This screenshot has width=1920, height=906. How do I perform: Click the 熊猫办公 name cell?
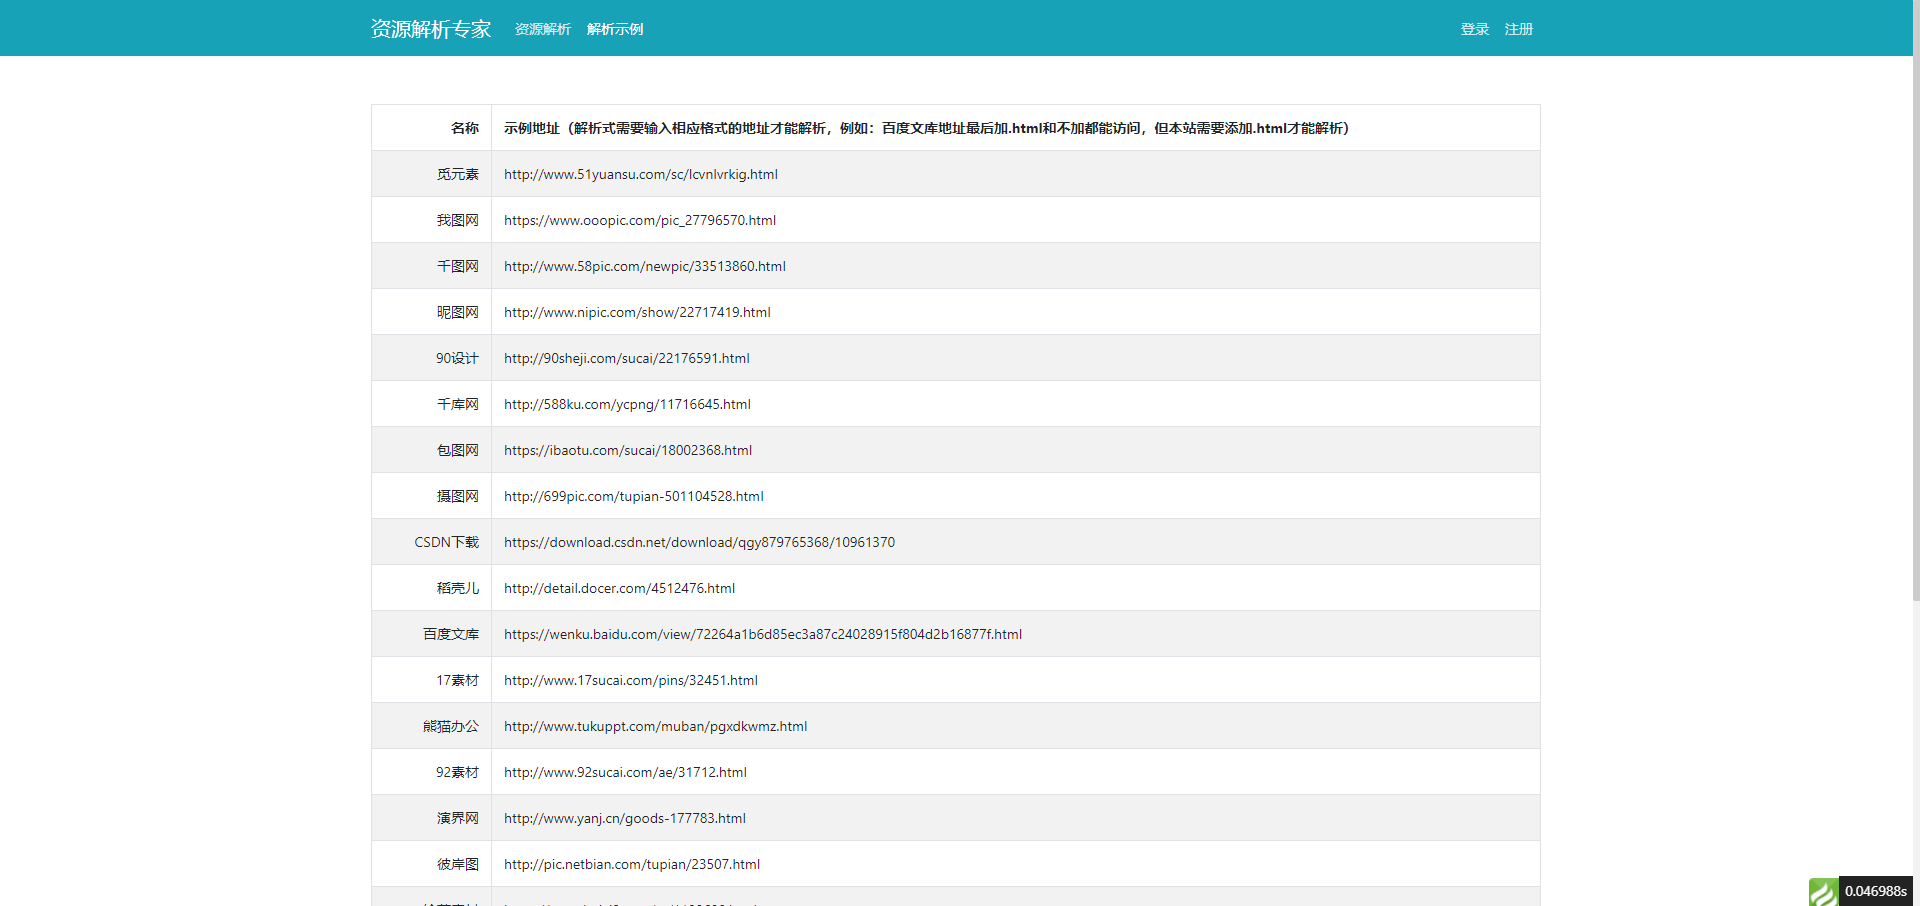coord(431,726)
